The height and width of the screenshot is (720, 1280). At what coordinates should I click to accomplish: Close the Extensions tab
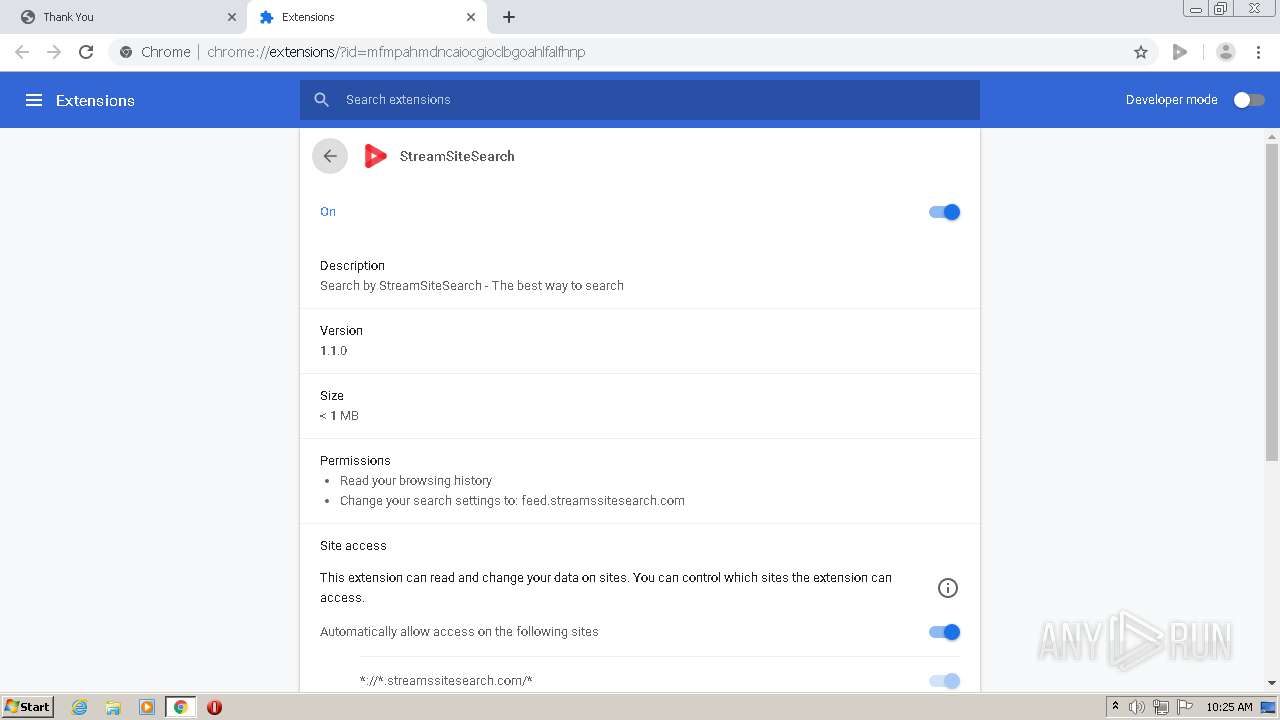[471, 17]
